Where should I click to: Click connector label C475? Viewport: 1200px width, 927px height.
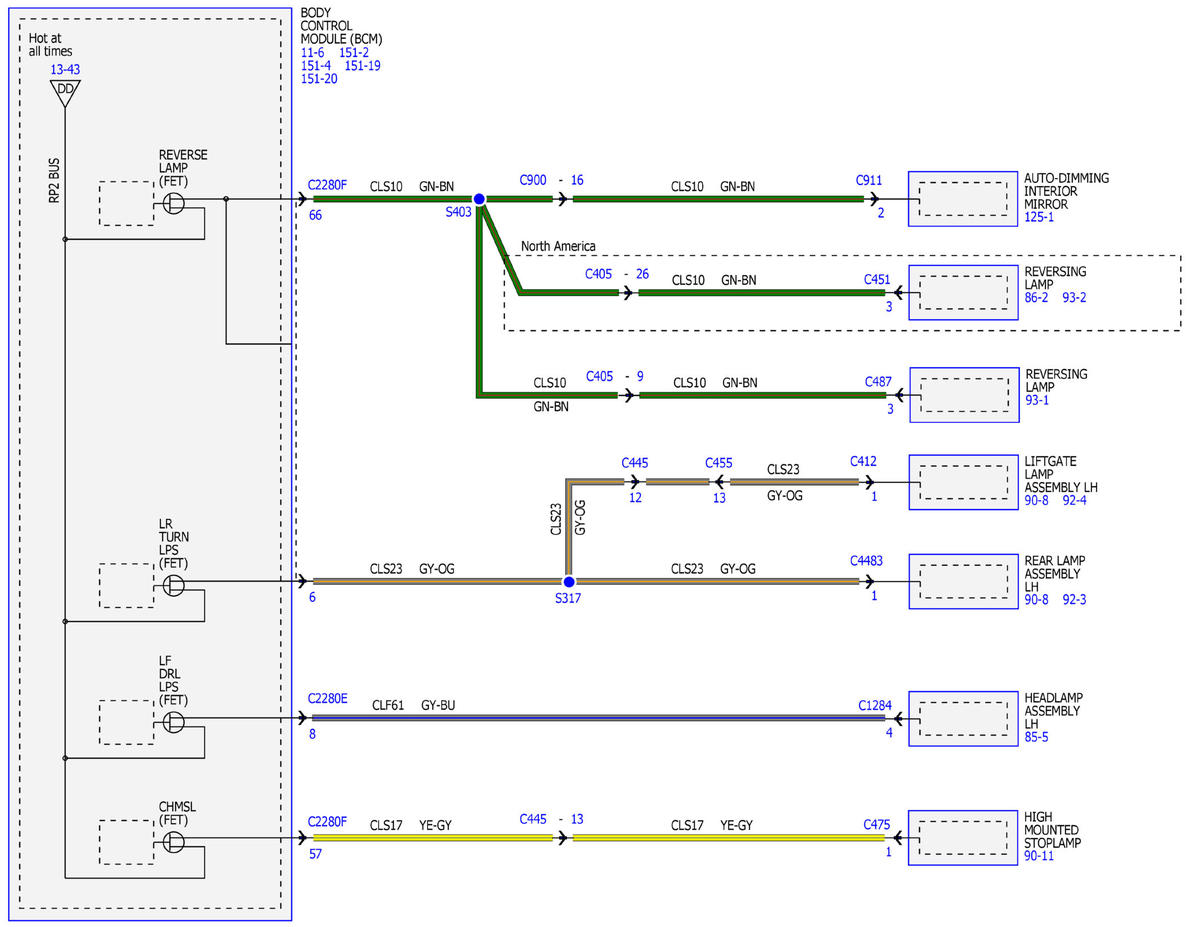click(x=877, y=825)
